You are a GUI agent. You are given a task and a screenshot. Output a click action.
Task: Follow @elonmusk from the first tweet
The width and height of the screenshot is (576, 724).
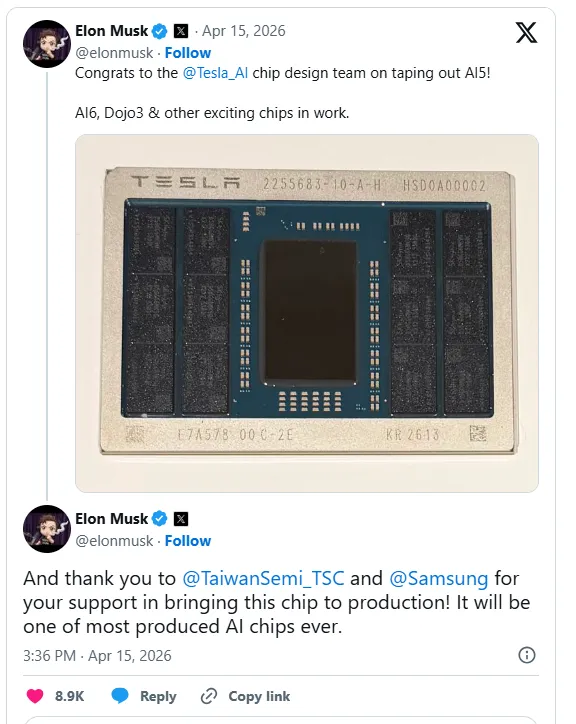click(188, 53)
